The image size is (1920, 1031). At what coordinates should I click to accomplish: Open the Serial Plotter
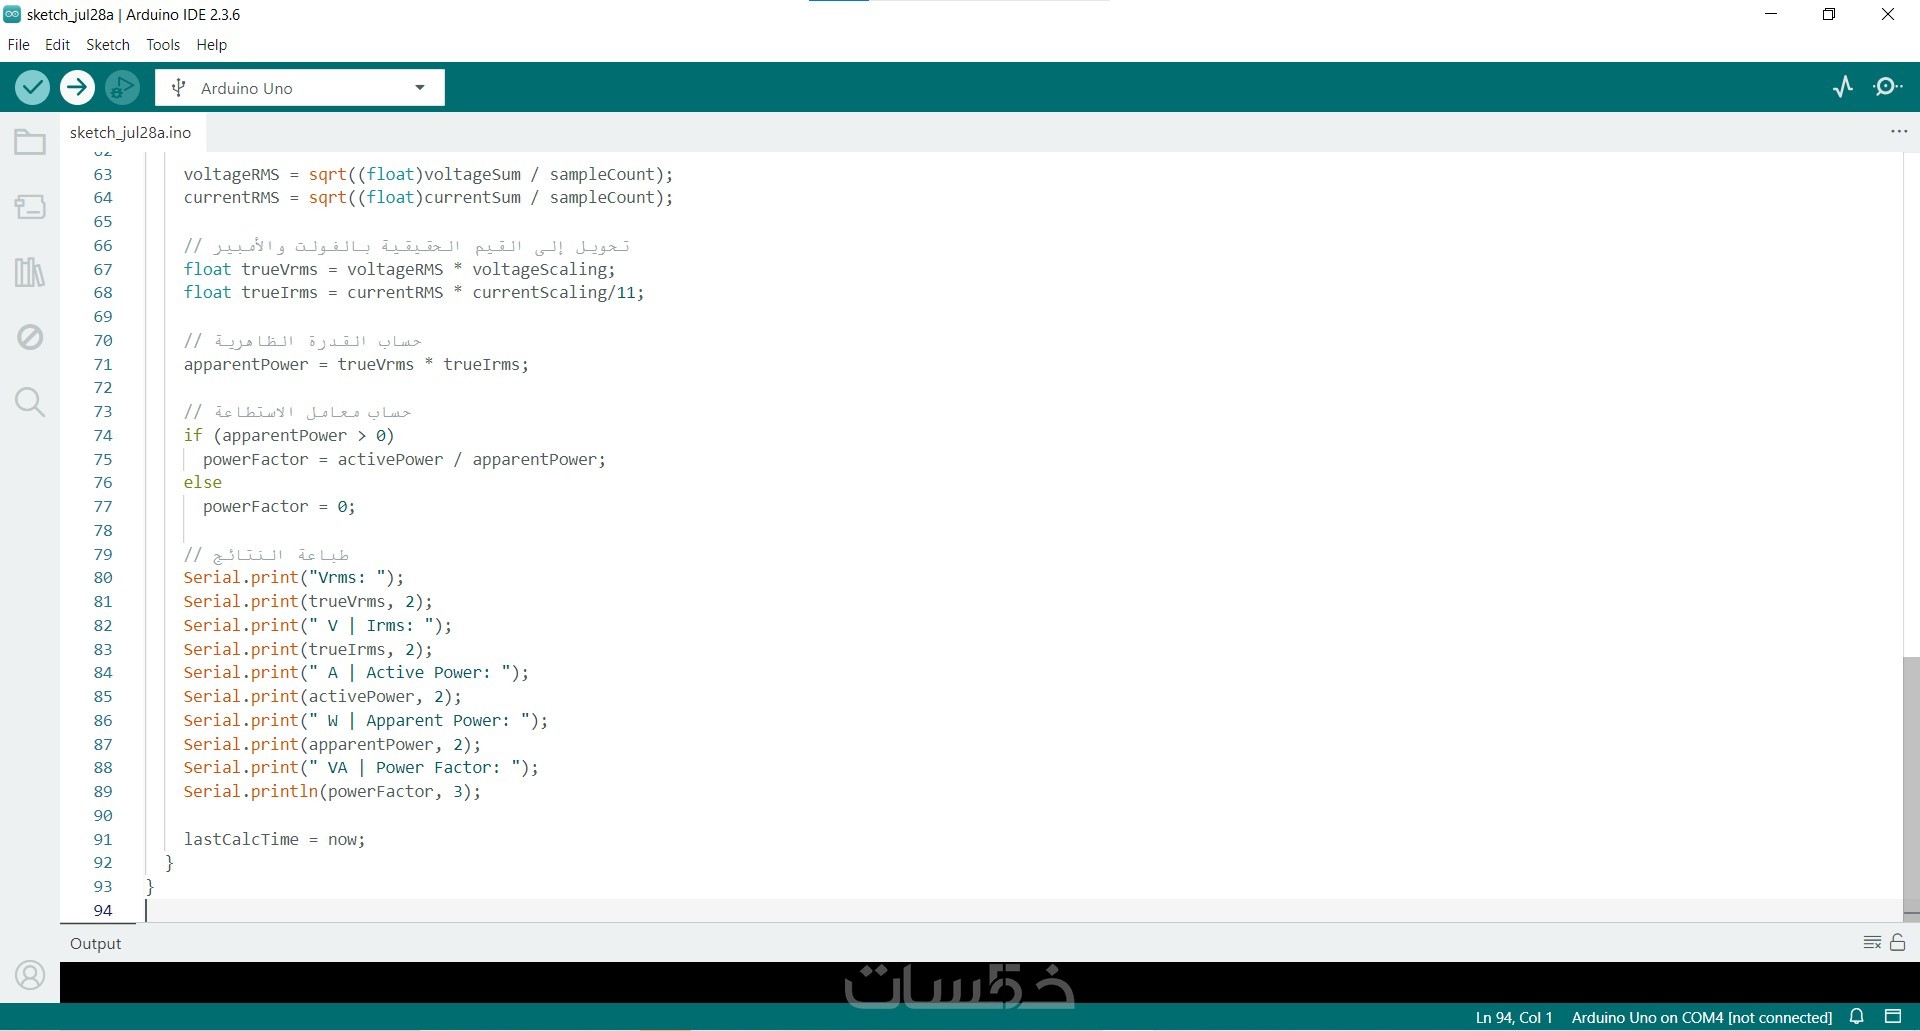(1843, 87)
